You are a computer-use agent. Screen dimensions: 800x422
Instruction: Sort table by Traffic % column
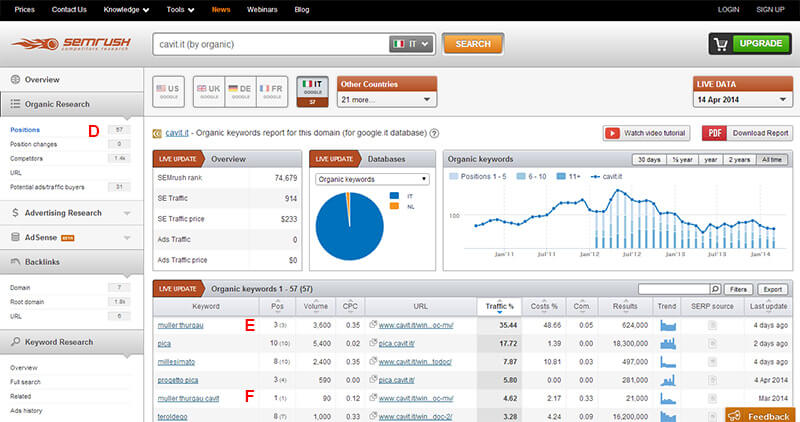(499, 306)
